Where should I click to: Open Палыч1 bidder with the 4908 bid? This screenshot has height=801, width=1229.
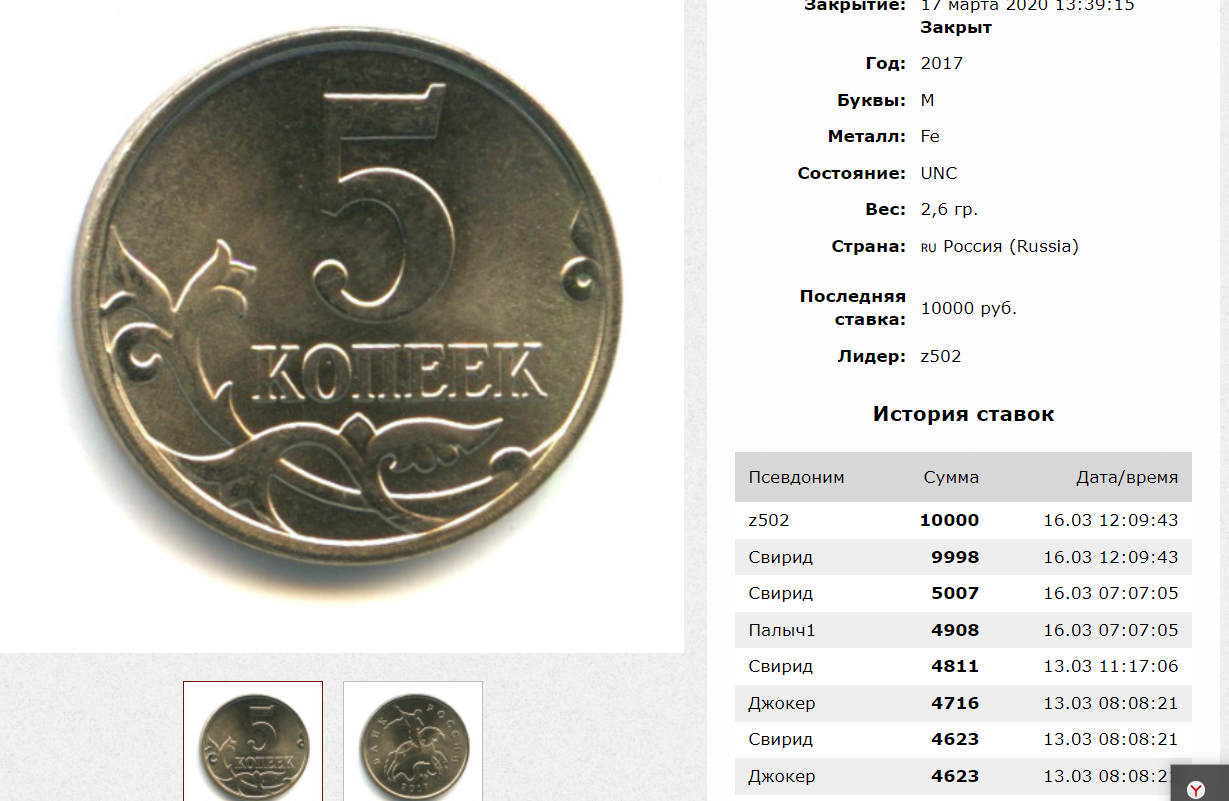click(782, 630)
